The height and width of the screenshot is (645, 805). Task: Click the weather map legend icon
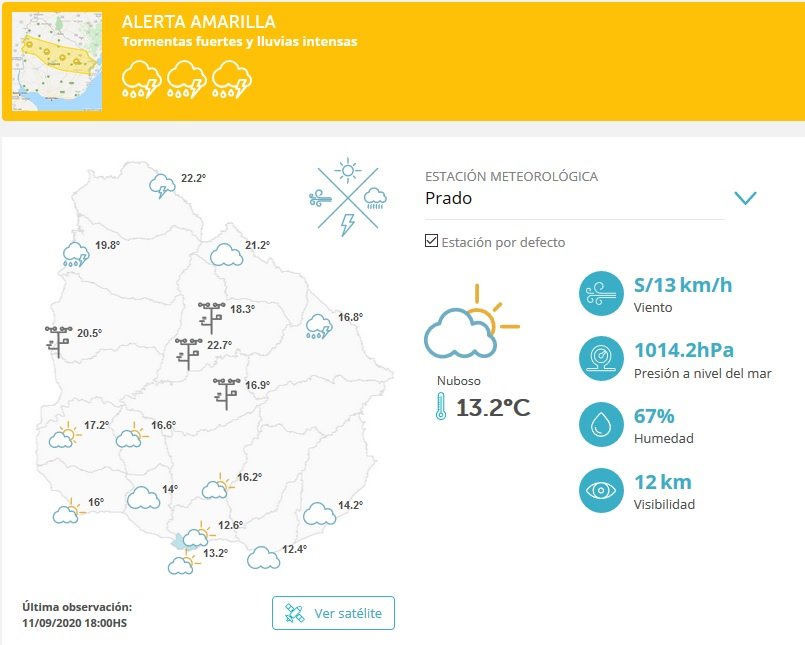[347, 197]
